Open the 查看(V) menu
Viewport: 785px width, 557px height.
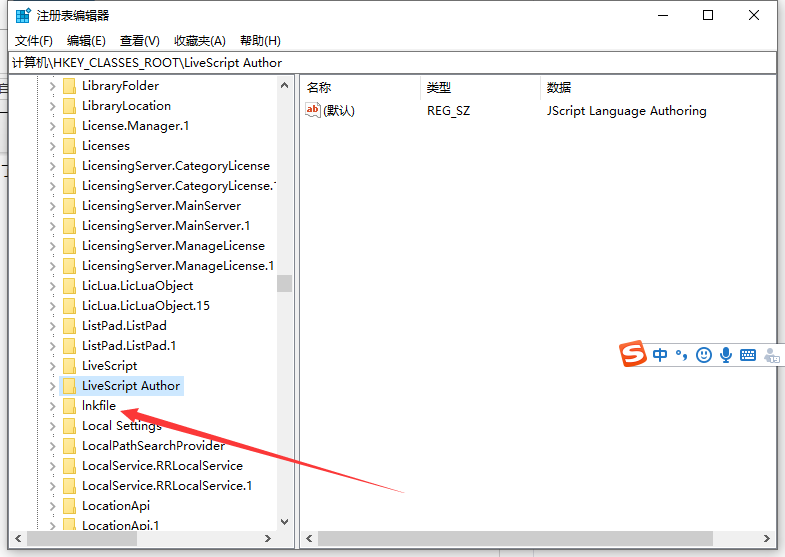coord(140,40)
